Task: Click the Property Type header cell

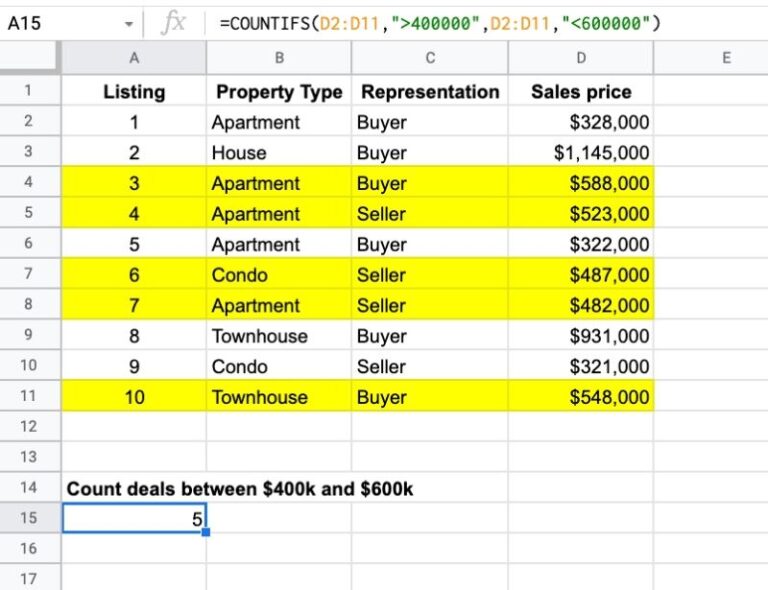Action: click(279, 92)
